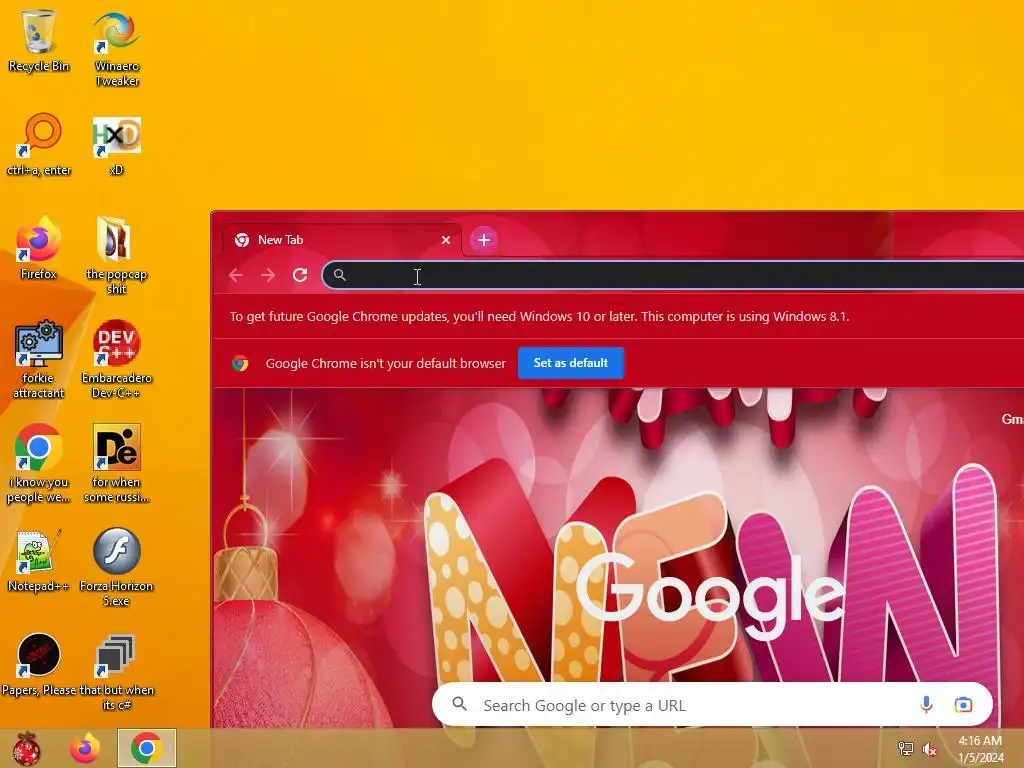Viewport: 1024px width, 768px height.
Task: Click the search icon in address bar
Action: (x=340, y=275)
